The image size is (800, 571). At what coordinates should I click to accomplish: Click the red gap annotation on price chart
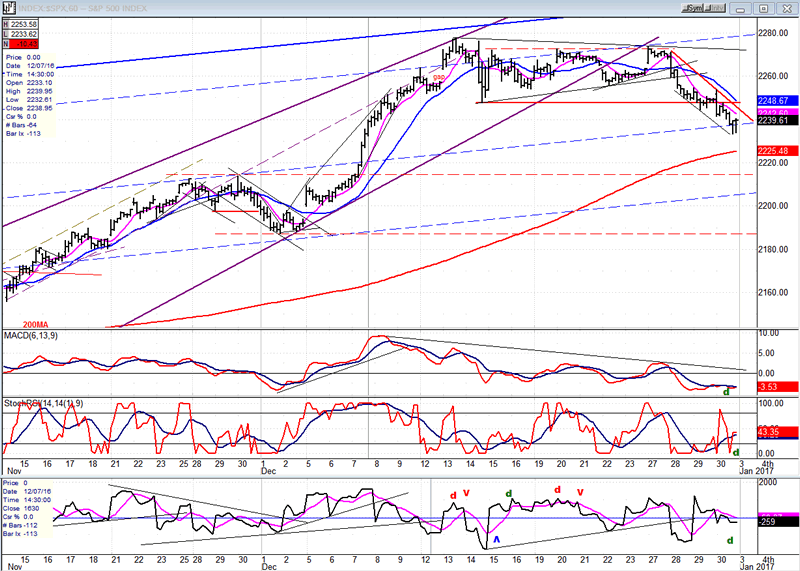pos(439,77)
